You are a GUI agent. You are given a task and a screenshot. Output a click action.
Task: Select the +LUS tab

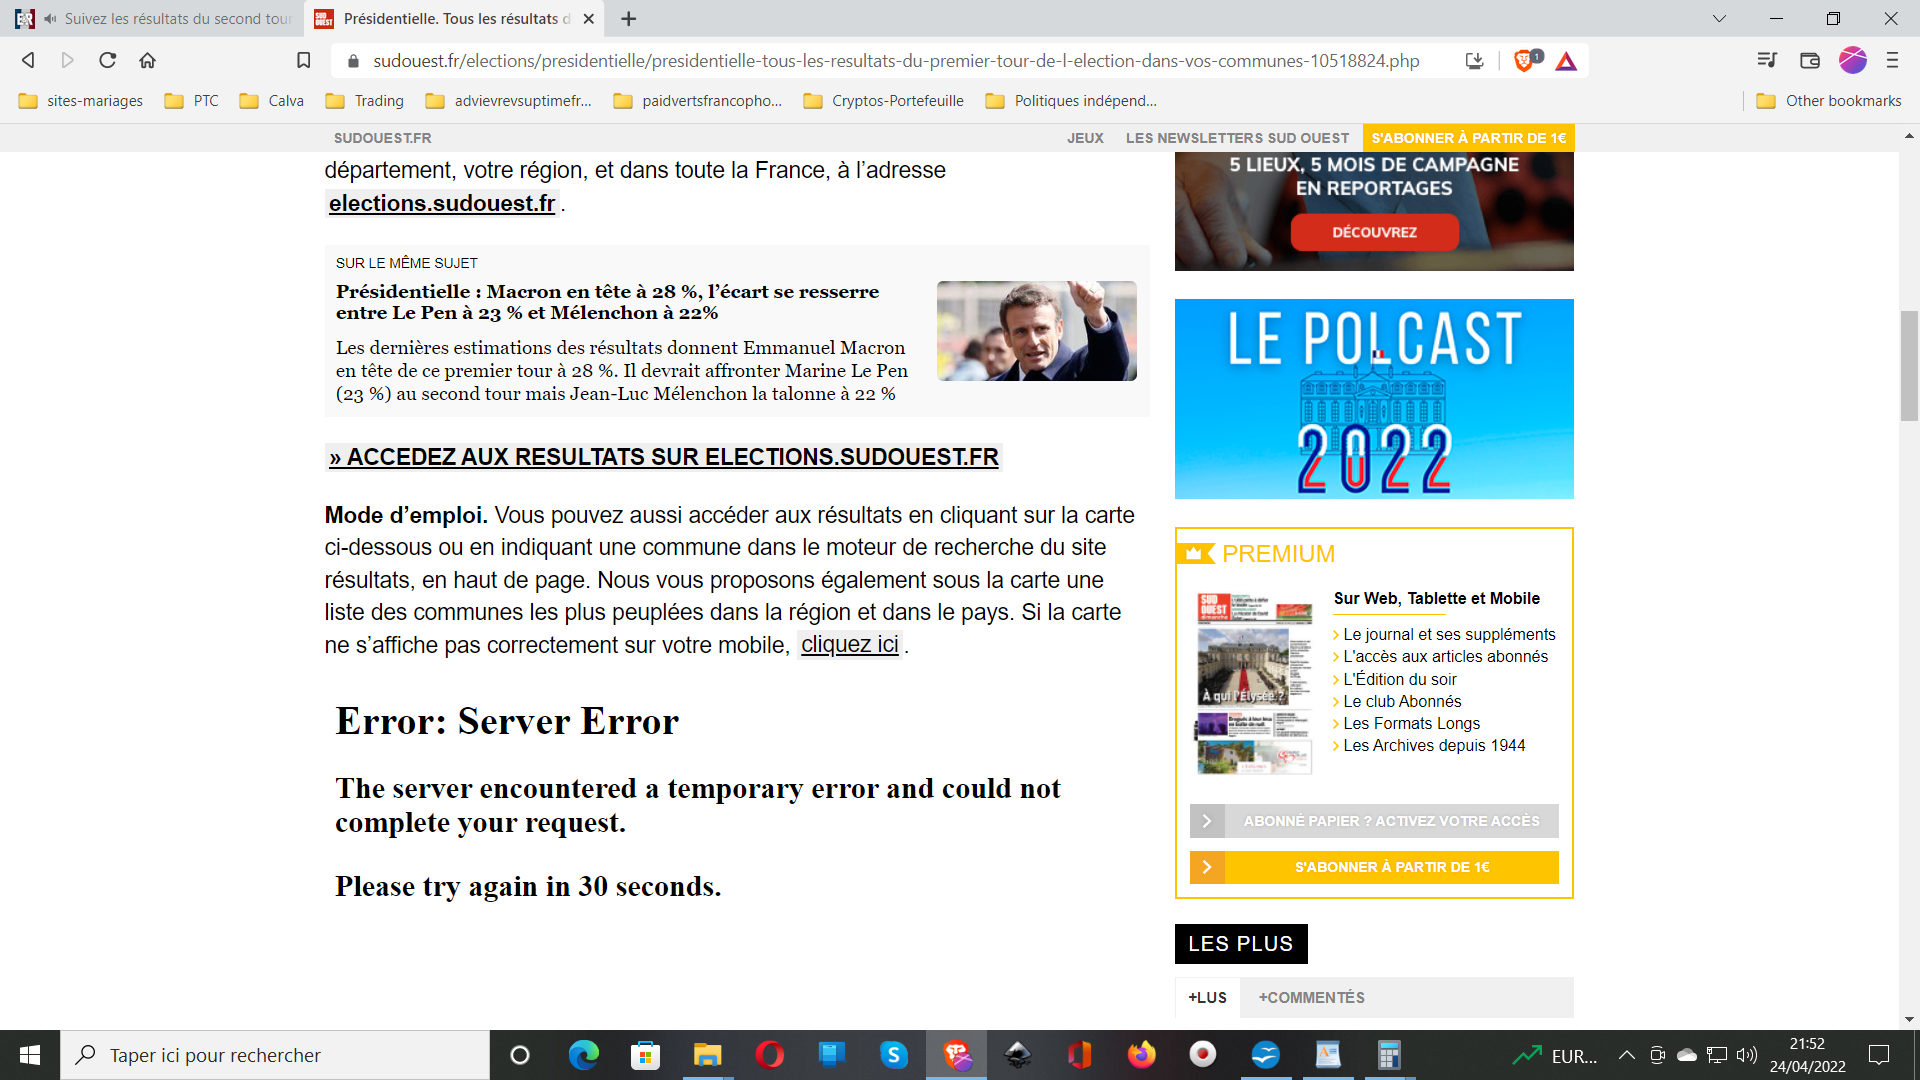pyautogui.click(x=1207, y=998)
